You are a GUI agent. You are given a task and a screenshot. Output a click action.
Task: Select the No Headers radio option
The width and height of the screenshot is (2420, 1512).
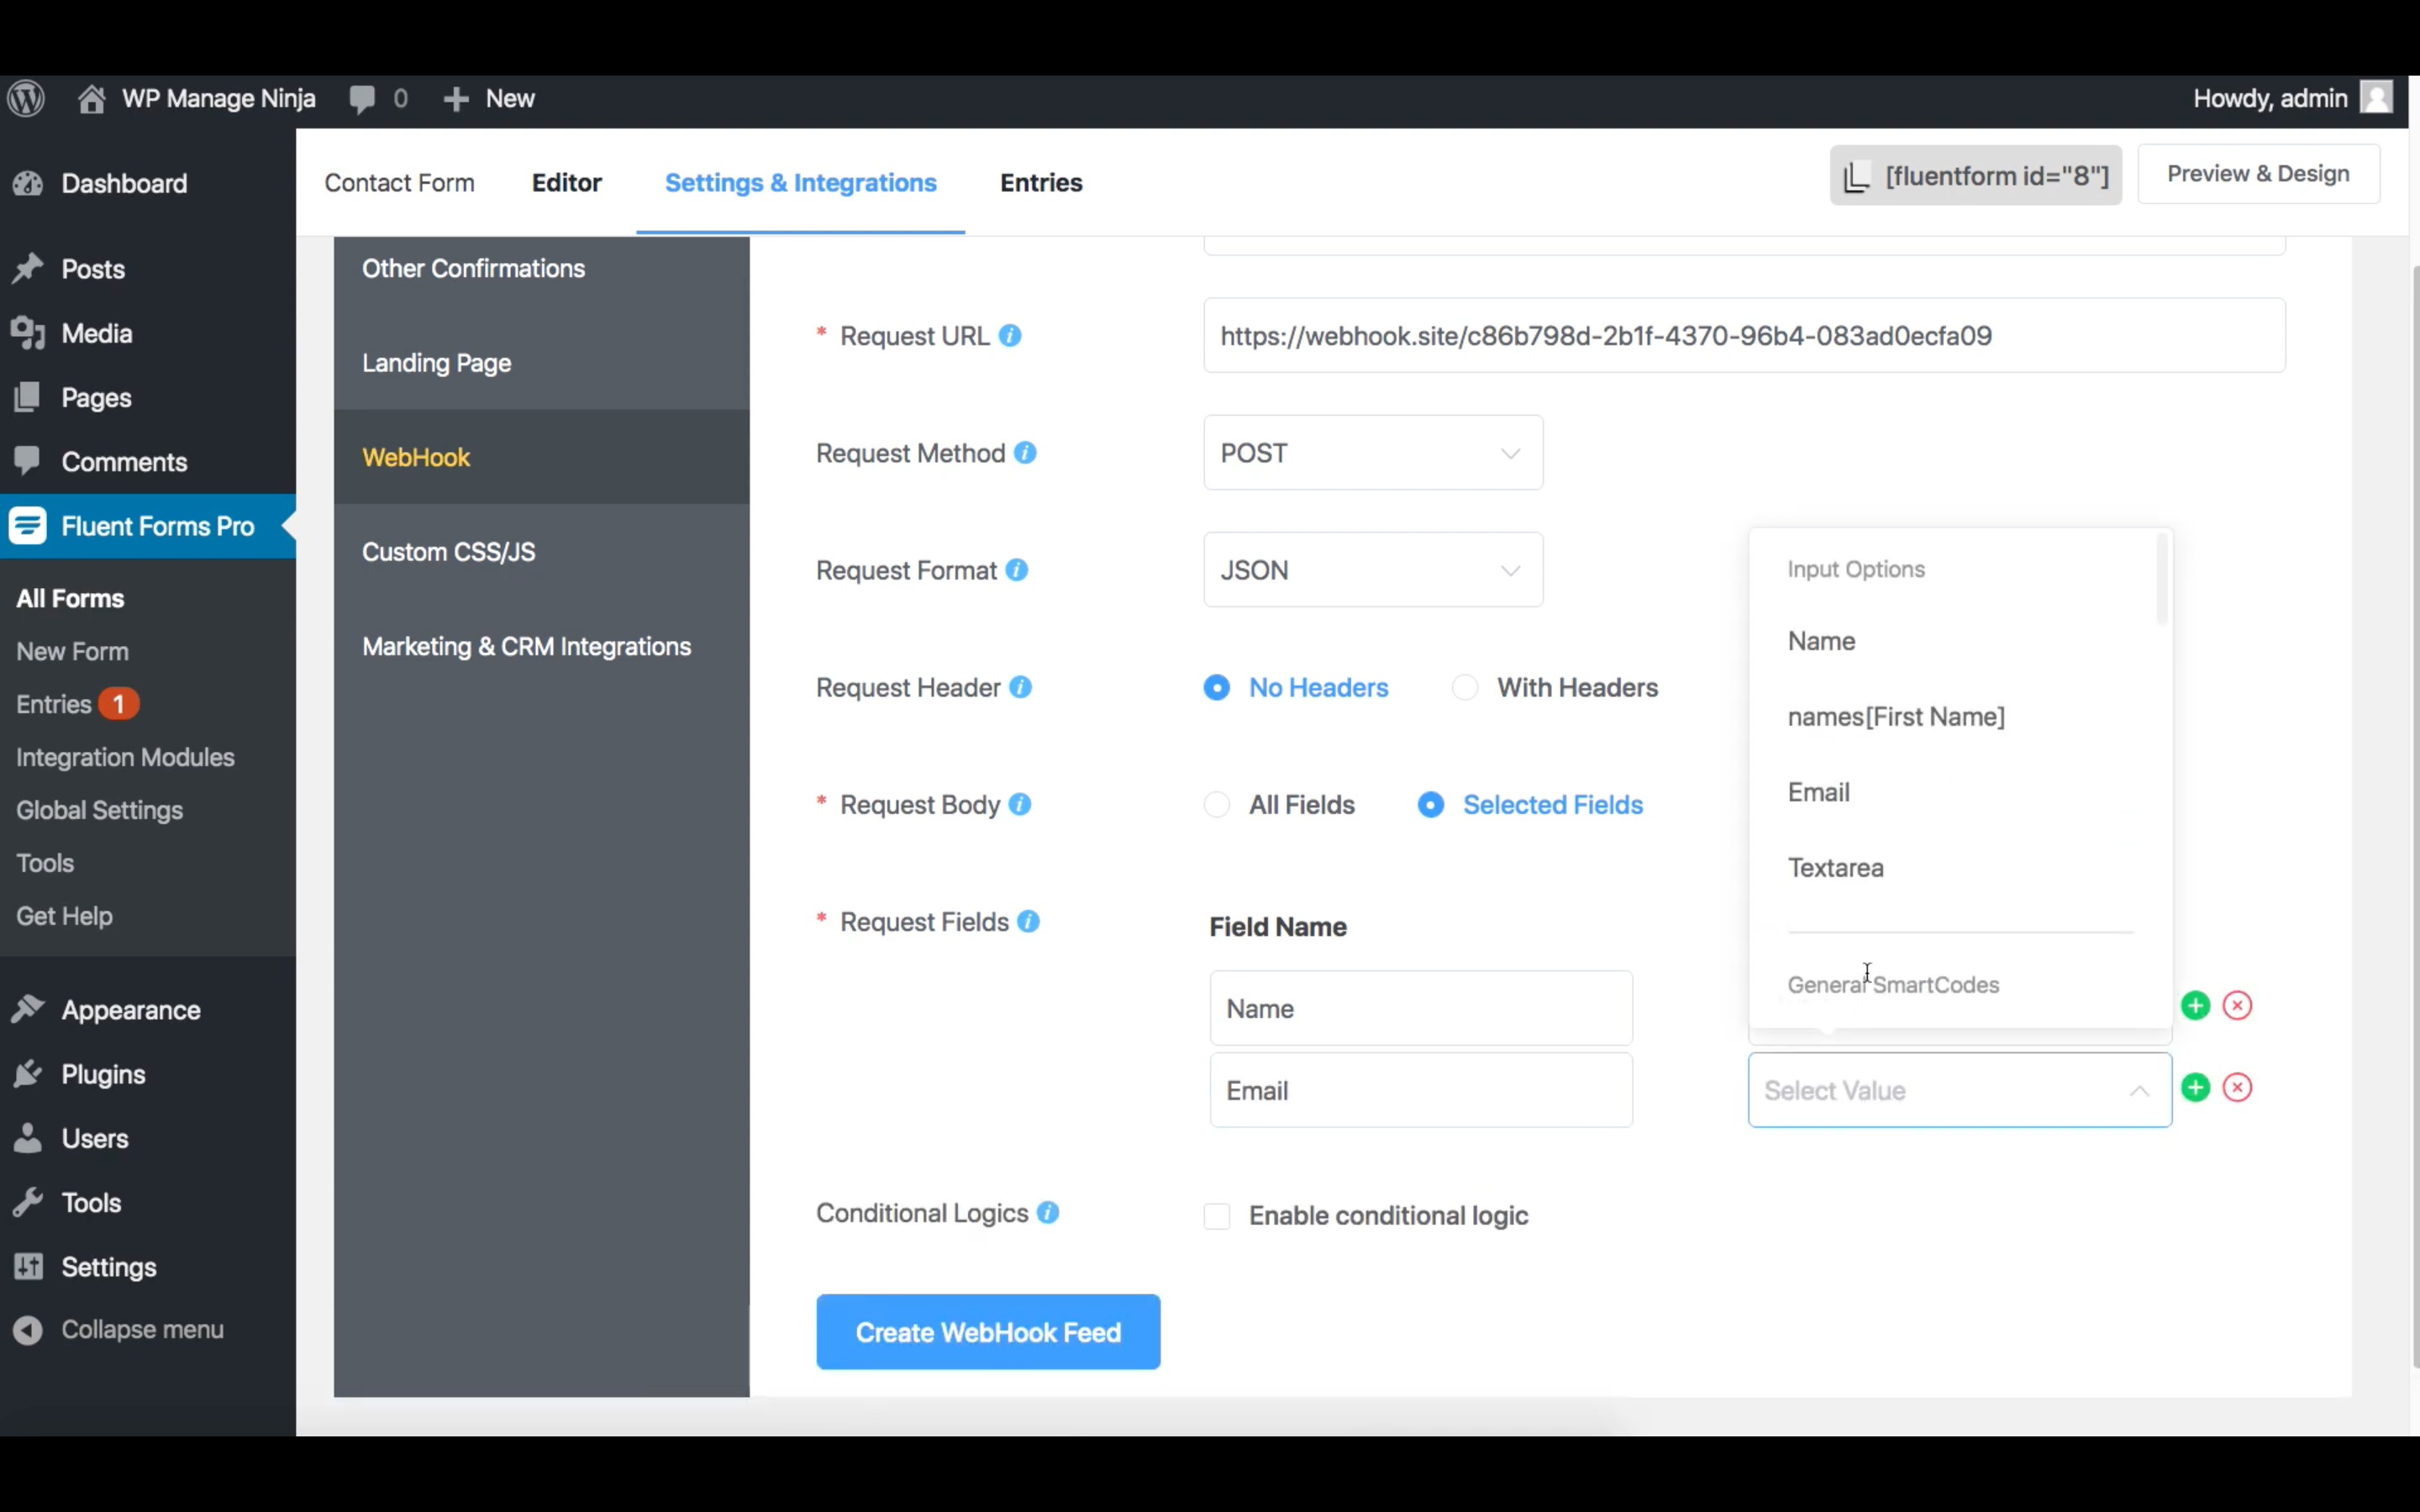click(1216, 688)
